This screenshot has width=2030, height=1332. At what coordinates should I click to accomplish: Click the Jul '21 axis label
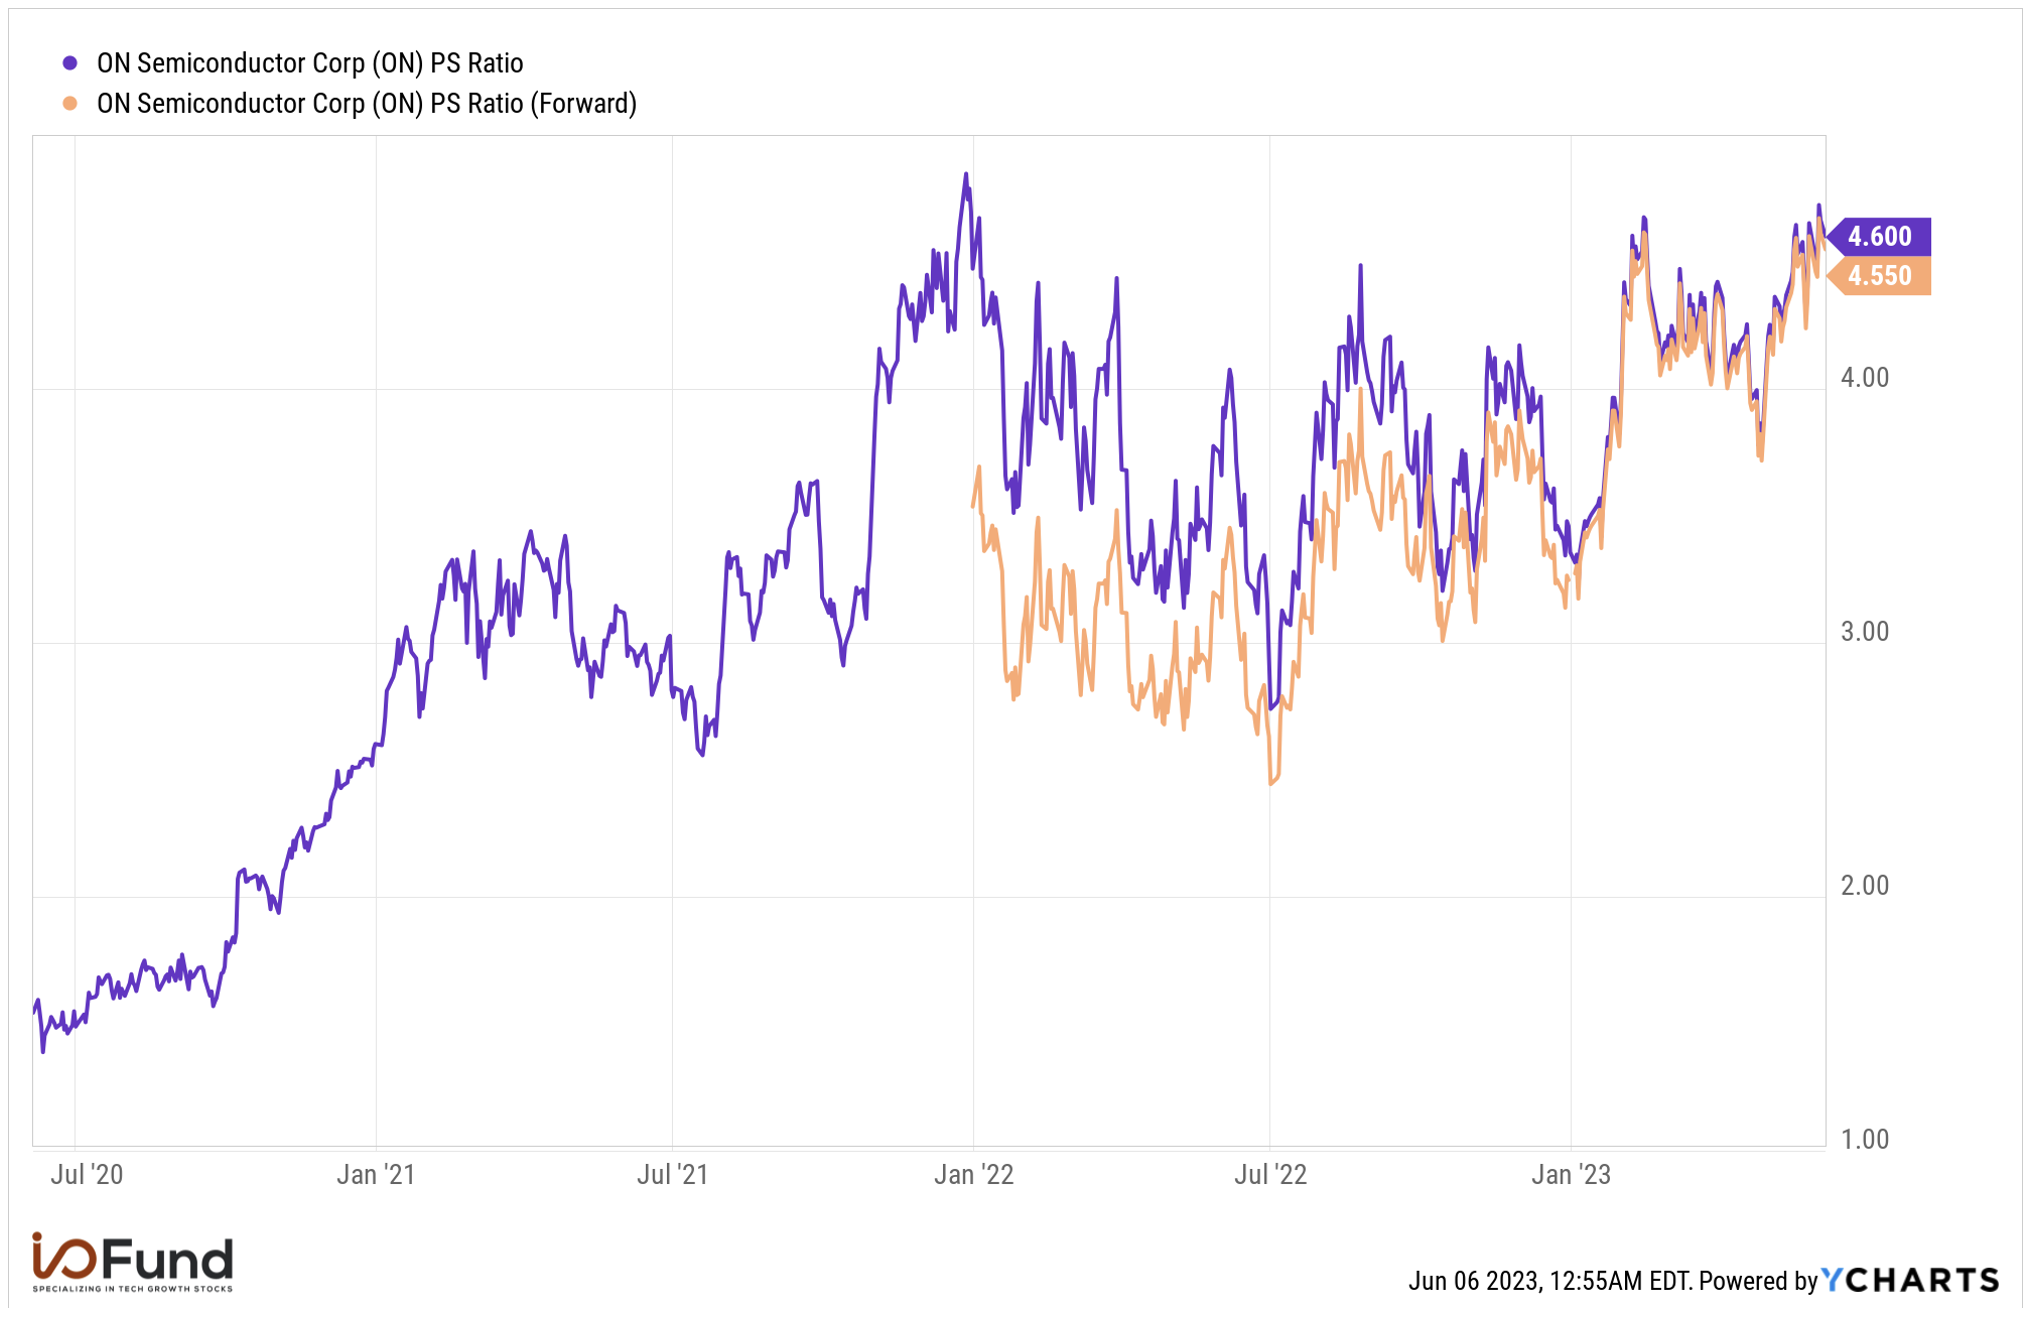click(673, 1174)
